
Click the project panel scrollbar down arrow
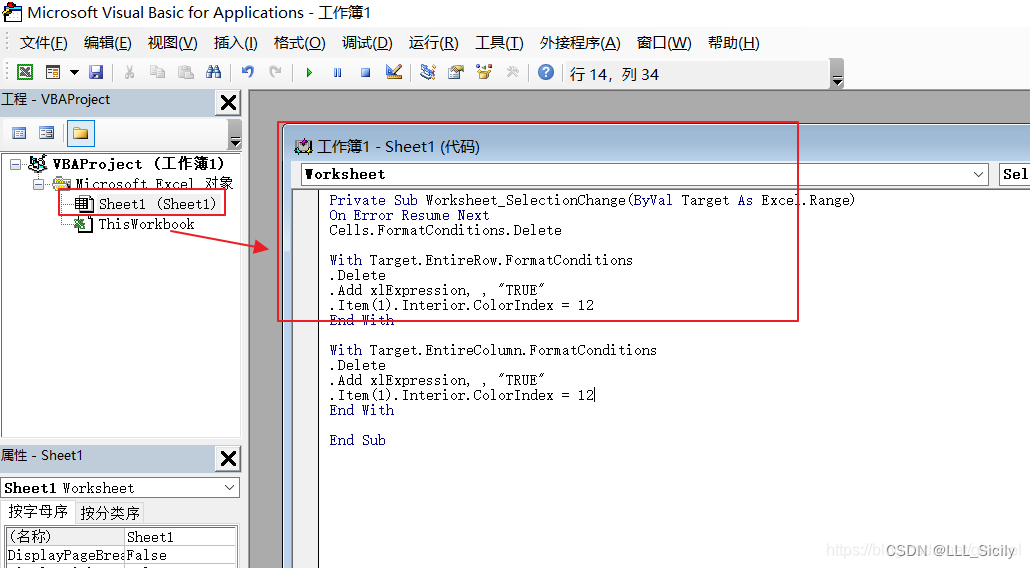235,141
